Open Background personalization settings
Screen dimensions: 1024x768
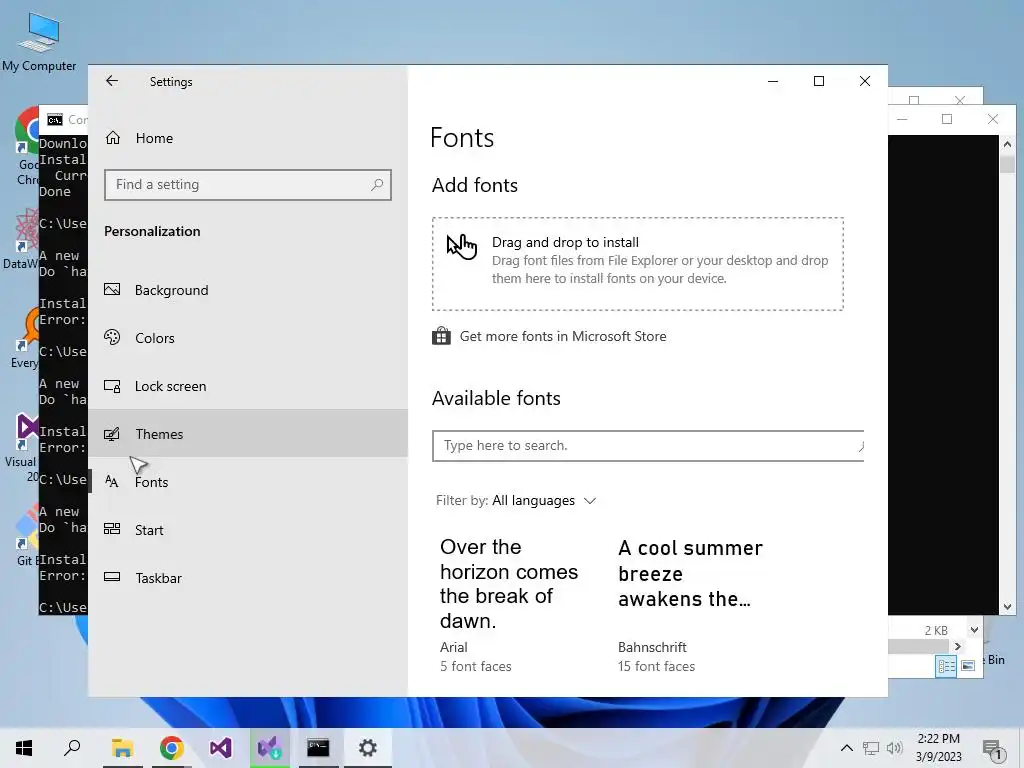pos(248,290)
